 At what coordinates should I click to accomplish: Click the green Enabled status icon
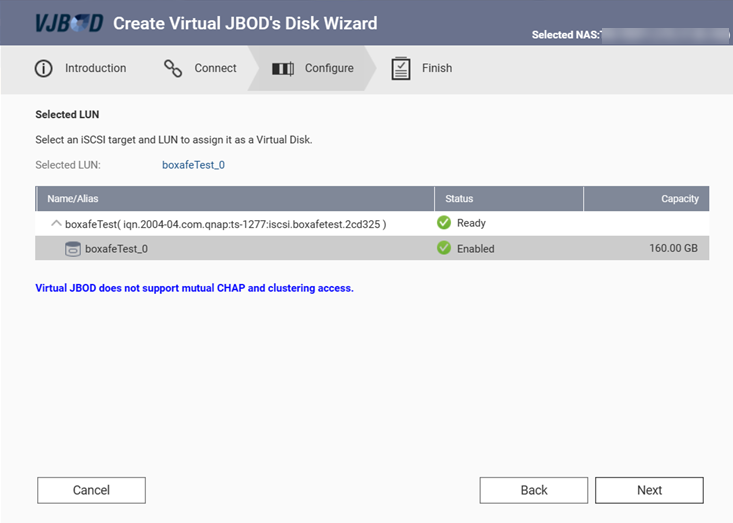444,248
